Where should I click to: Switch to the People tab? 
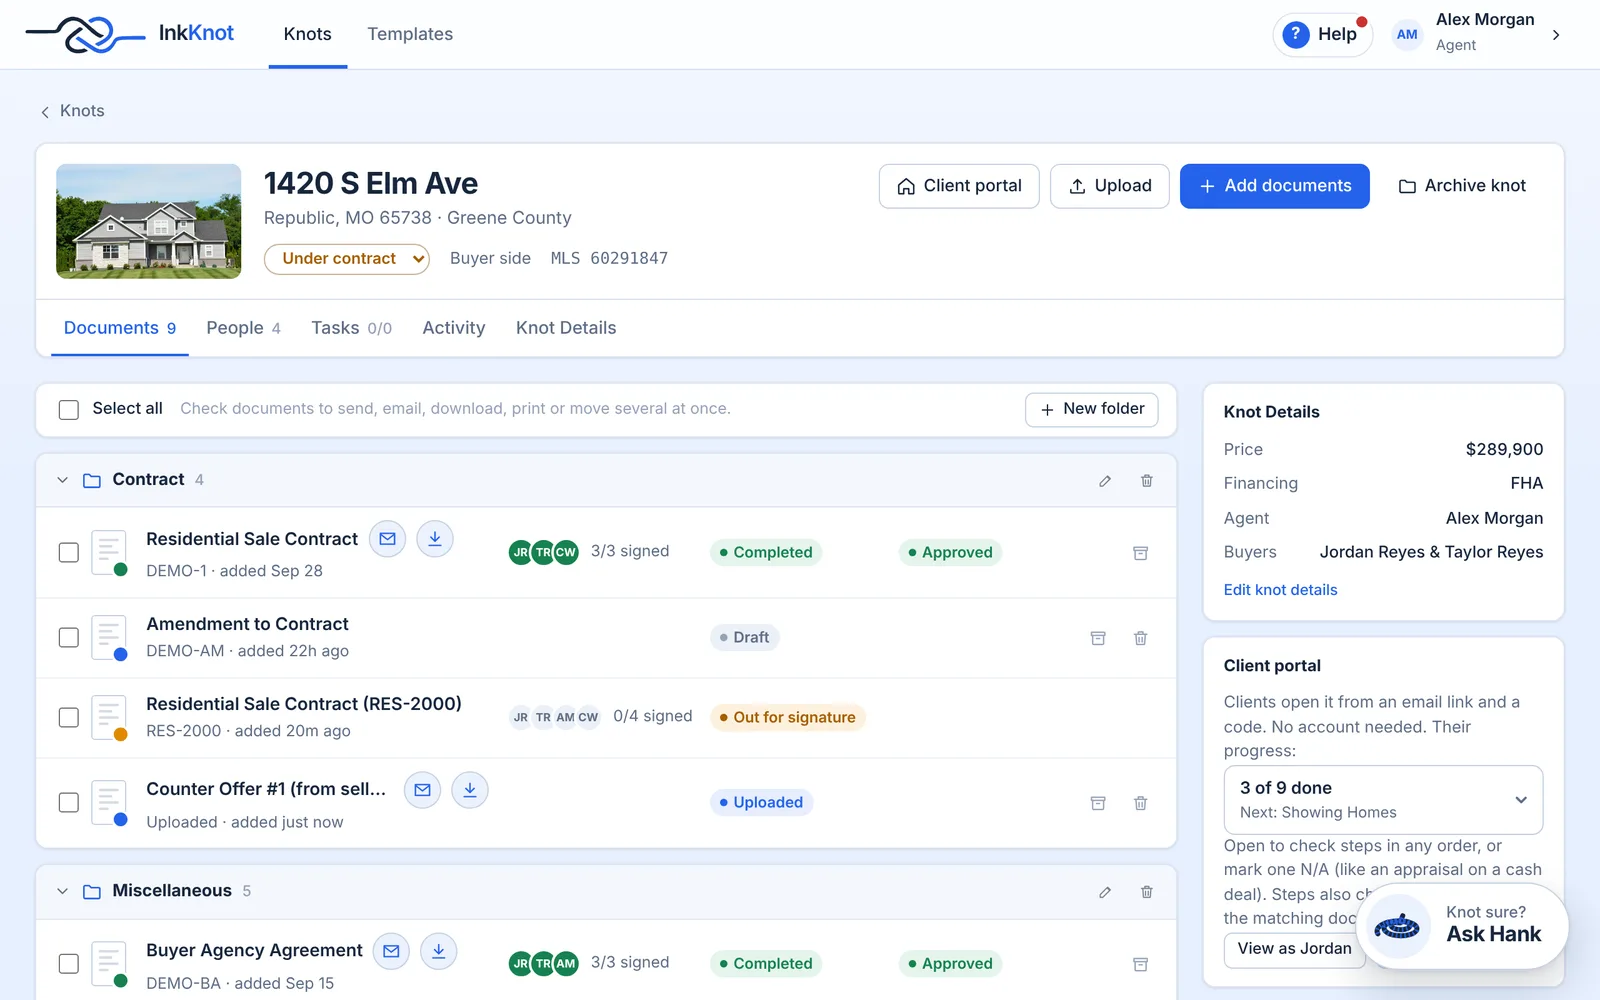243,328
